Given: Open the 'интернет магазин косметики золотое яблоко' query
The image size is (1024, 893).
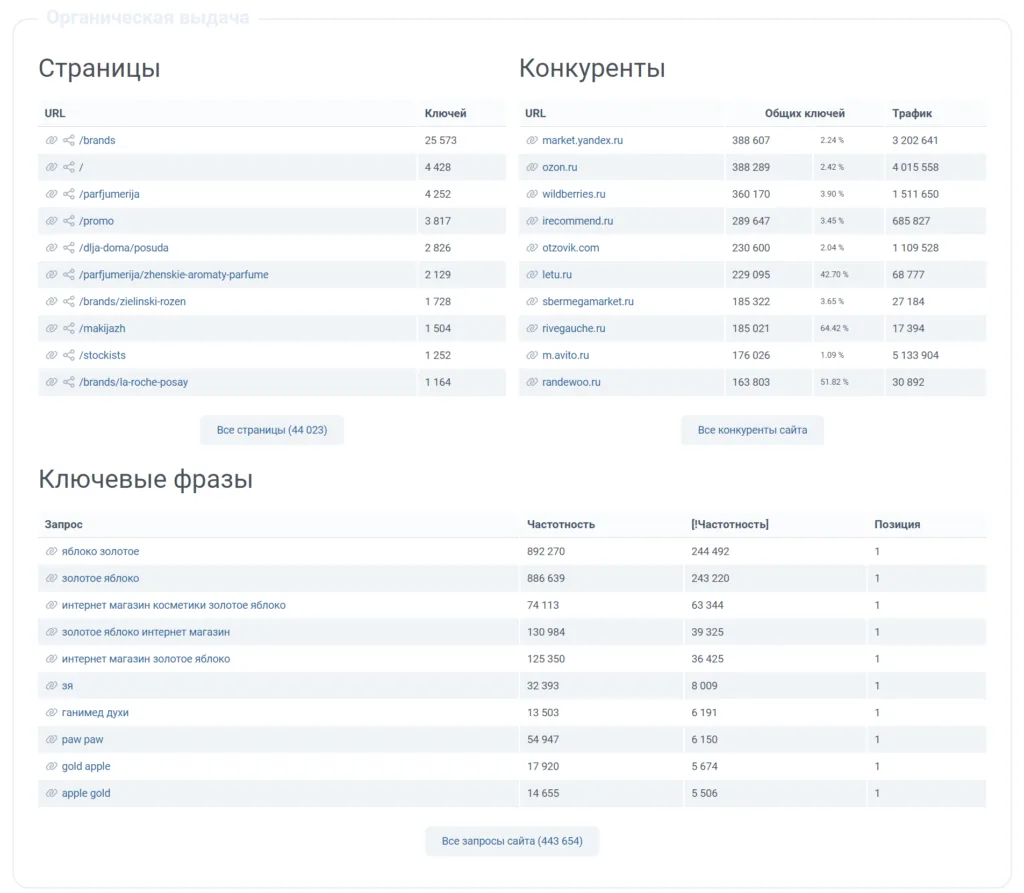Looking at the screenshot, I should pos(174,606).
